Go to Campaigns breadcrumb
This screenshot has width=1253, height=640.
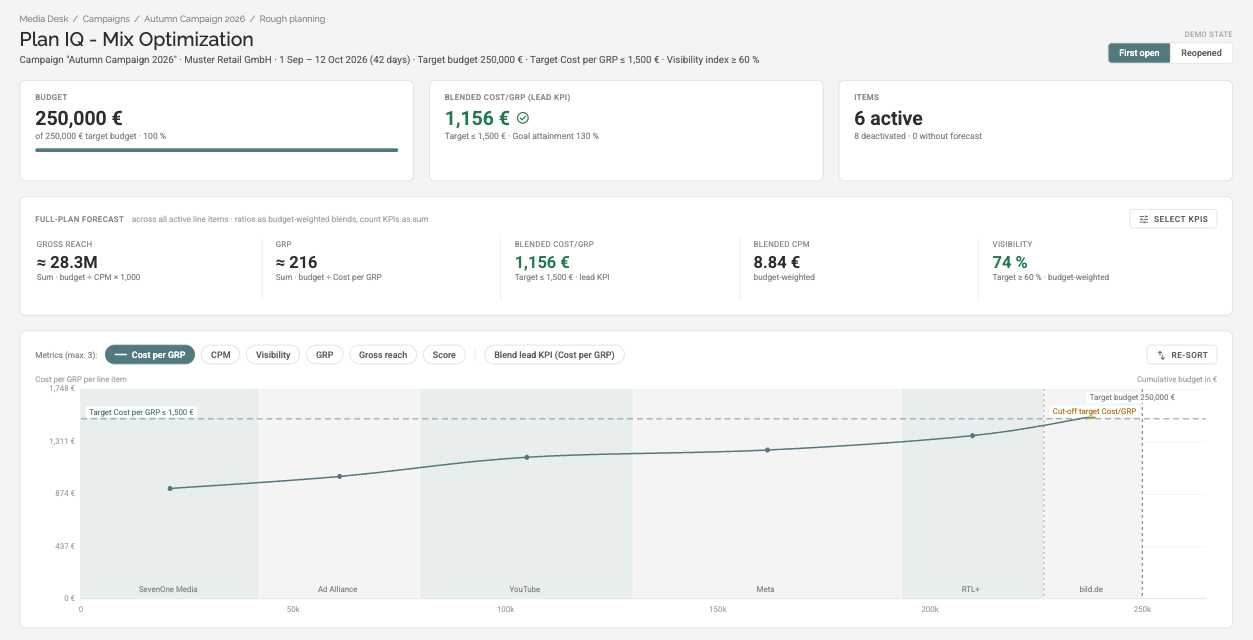click(105, 19)
